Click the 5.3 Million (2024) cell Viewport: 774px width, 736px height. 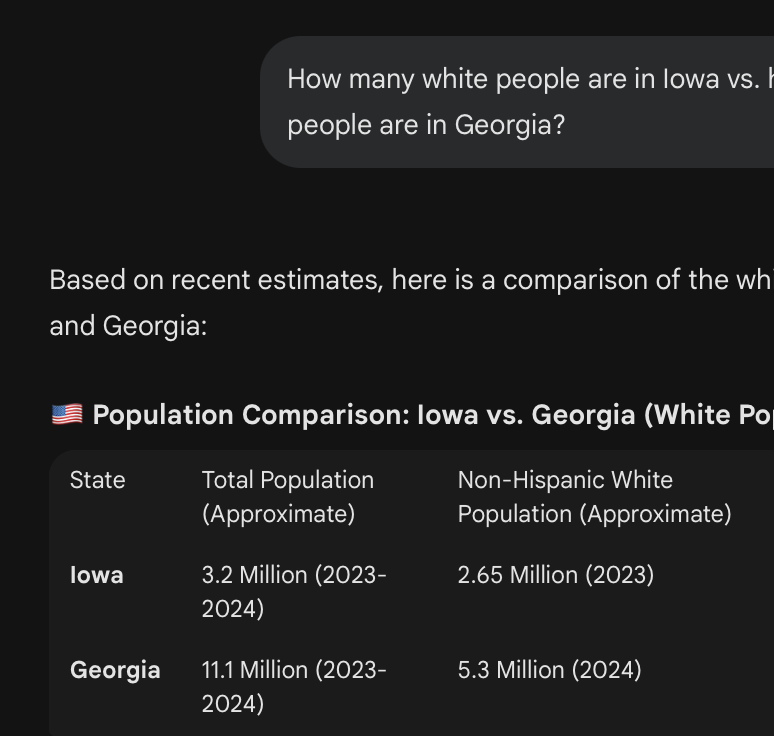(549, 670)
